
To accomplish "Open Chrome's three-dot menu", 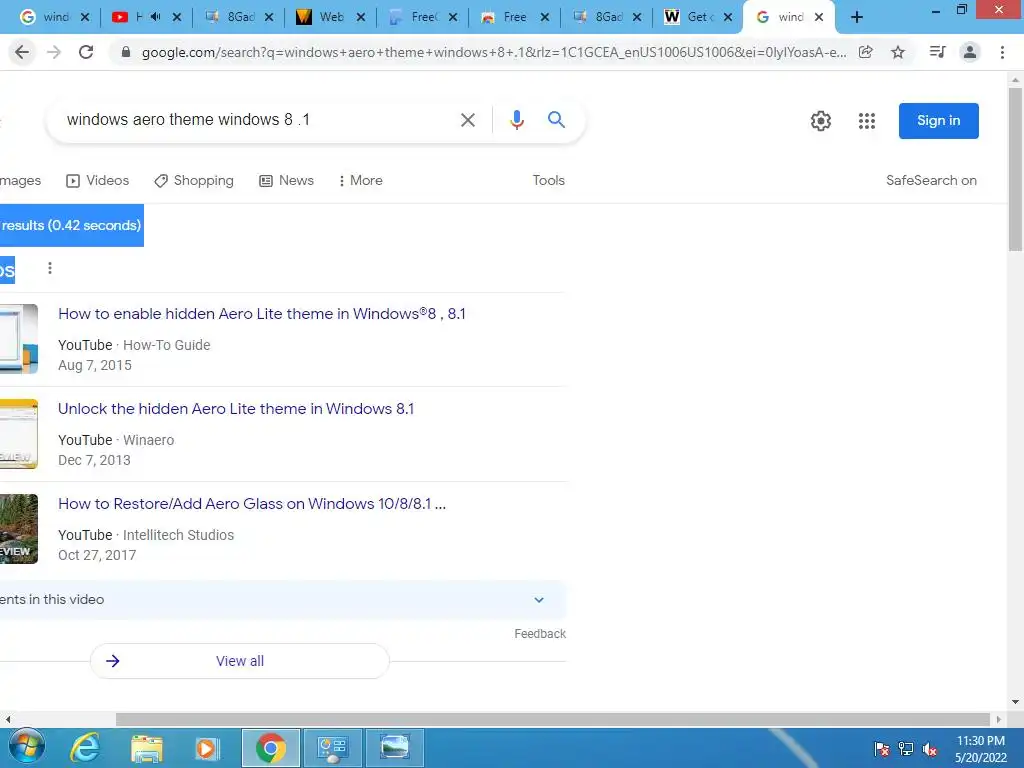I will 1002,52.
